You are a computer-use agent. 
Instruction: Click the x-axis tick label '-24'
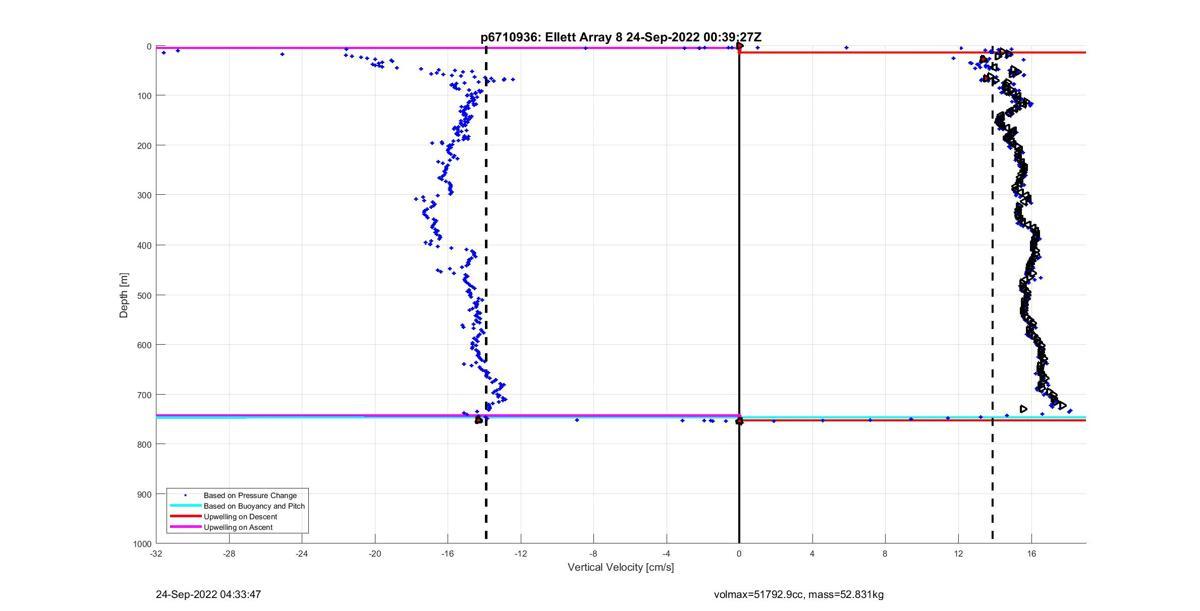click(302, 553)
